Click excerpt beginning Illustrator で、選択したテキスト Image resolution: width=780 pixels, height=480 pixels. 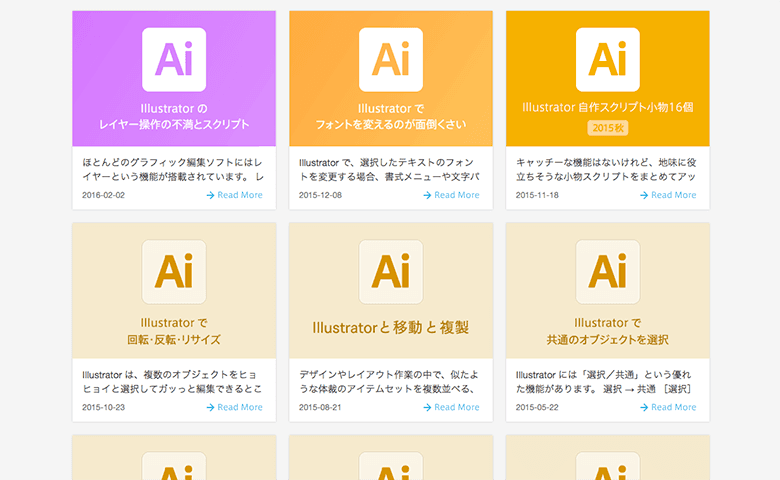coord(390,170)
